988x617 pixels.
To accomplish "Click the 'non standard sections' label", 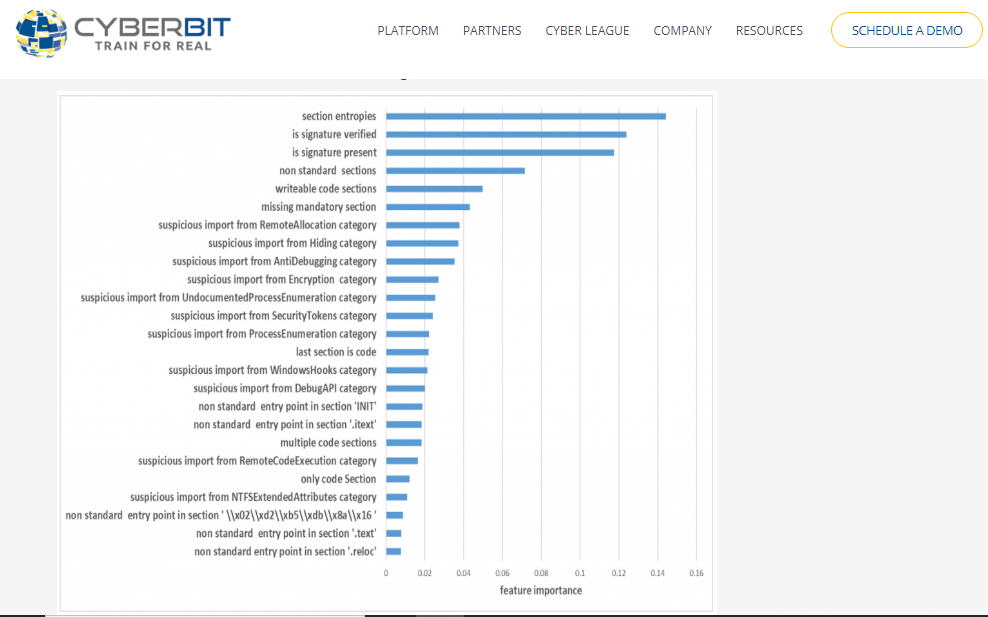I will pos(328,171).
